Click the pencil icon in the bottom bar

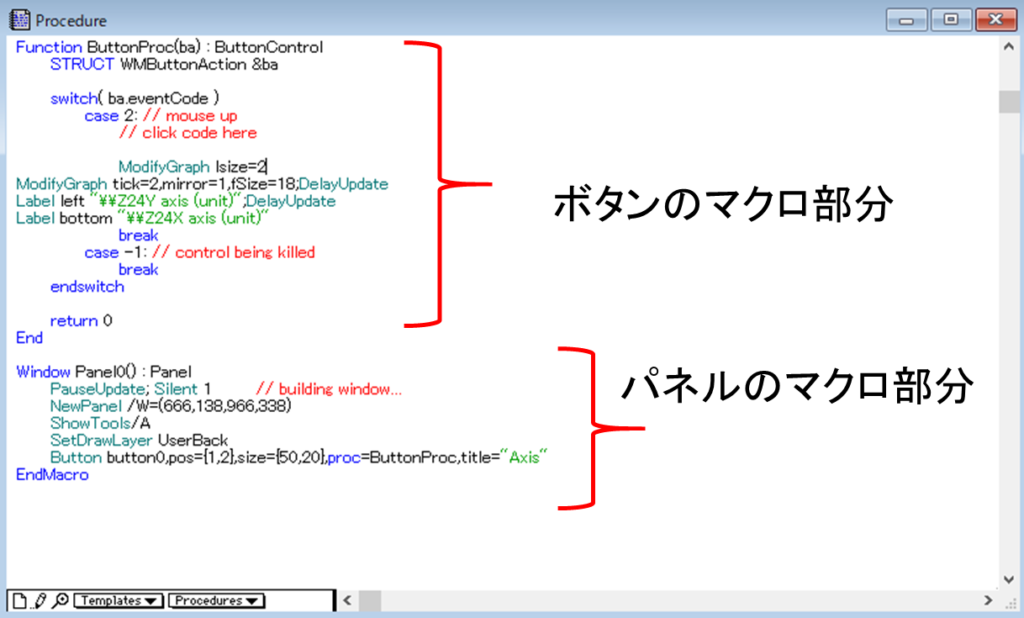click(x=39, y=600)
